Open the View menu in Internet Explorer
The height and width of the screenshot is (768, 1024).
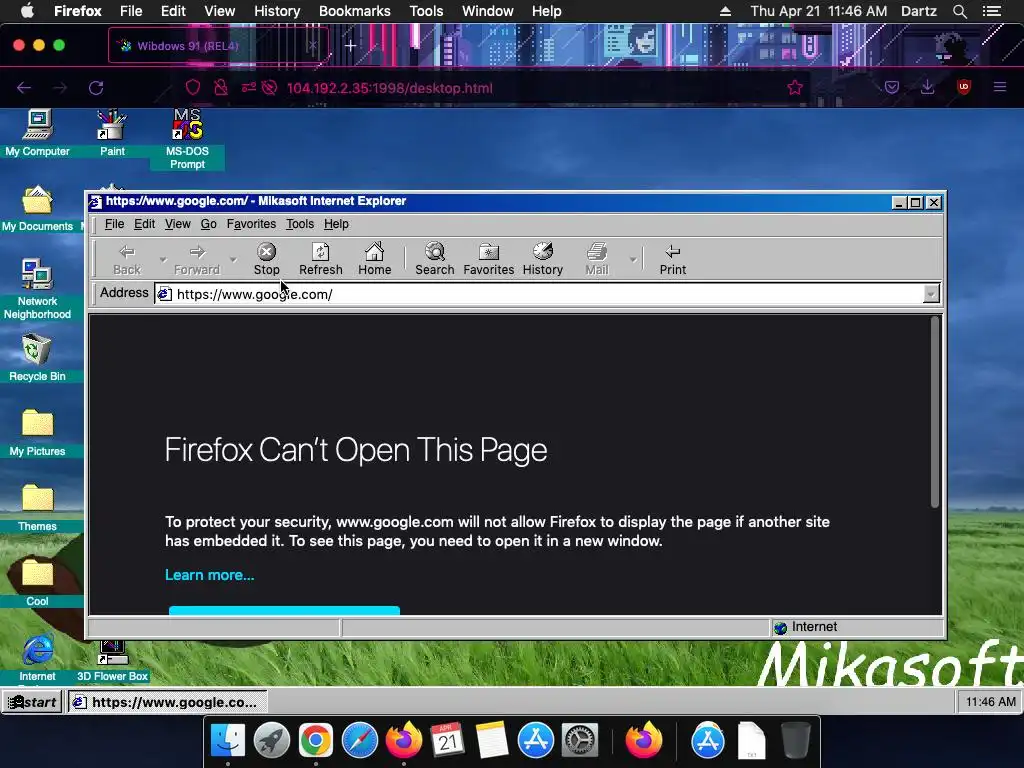(178, 224)
